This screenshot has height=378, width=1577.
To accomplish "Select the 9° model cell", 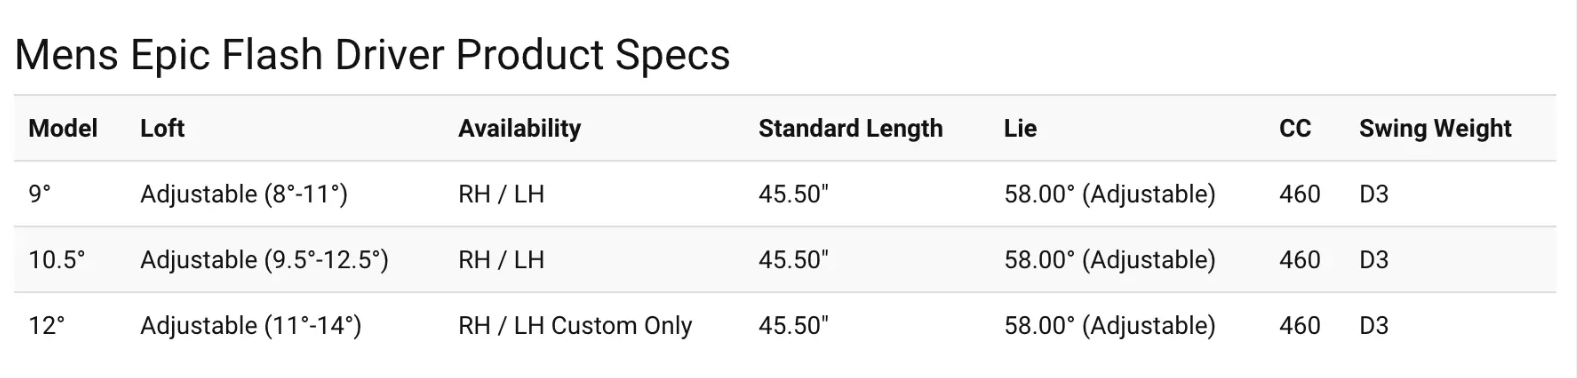I will tap(40, 194).
